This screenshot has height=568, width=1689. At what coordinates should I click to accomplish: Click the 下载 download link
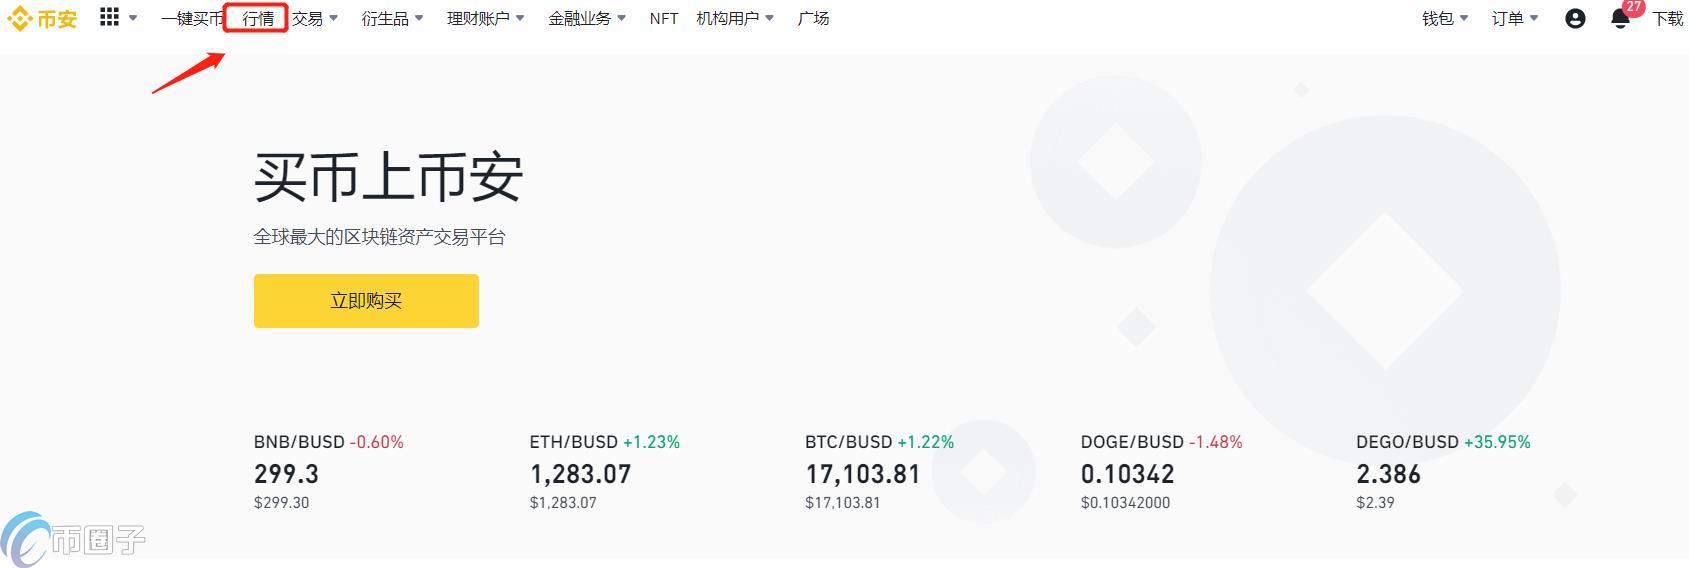click(1667, 19)
